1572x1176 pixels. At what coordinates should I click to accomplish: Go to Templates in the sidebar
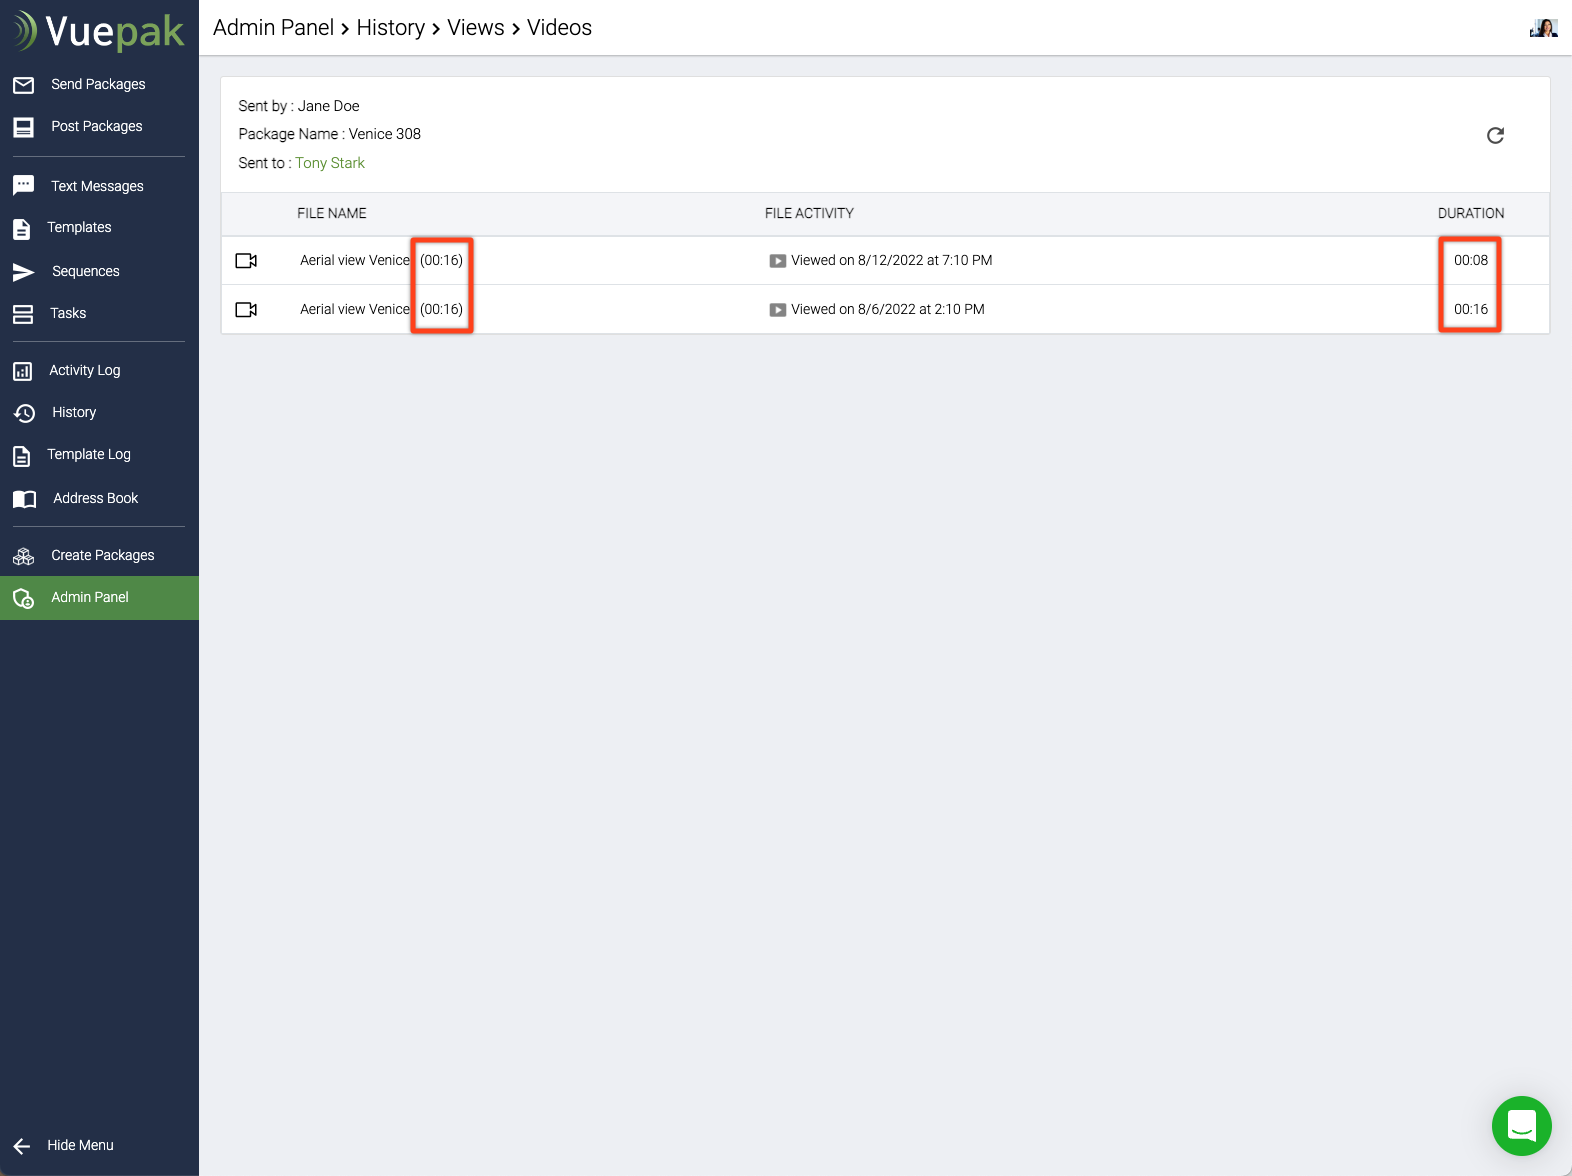coord(79,227)
